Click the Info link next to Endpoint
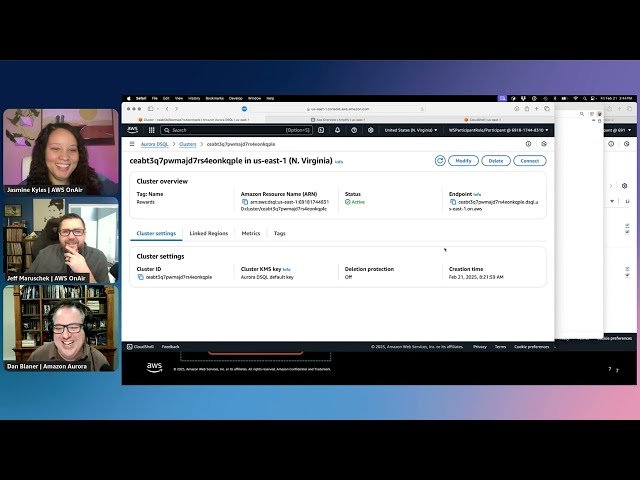 click(477, 195)
